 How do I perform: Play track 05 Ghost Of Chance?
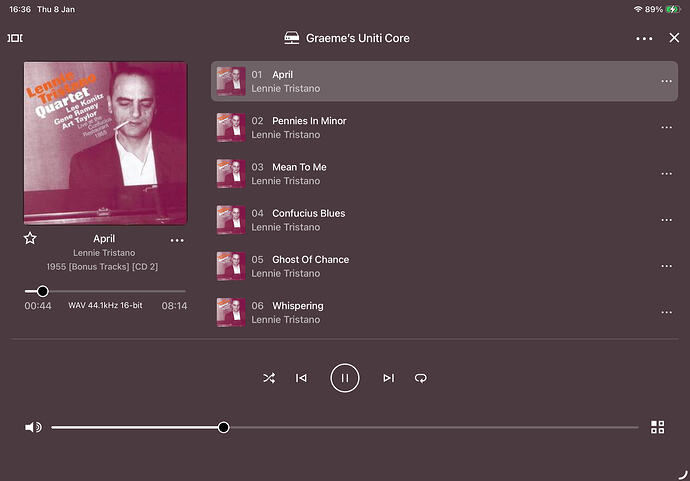click(444, 266)
